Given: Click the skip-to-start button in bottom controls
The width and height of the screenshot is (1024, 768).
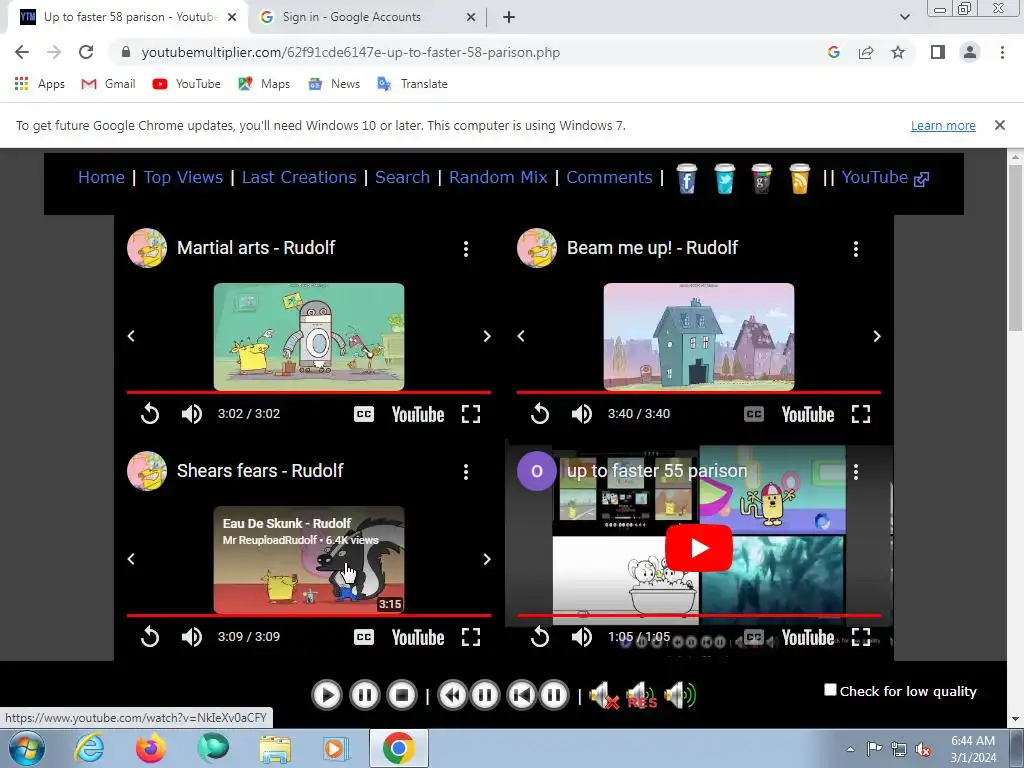Looking at the screenshot, I should [521, 696].
